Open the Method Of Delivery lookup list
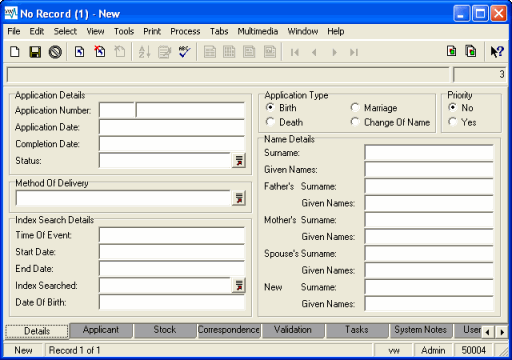This screenshot has width=512, height=360. pos(239,198)
